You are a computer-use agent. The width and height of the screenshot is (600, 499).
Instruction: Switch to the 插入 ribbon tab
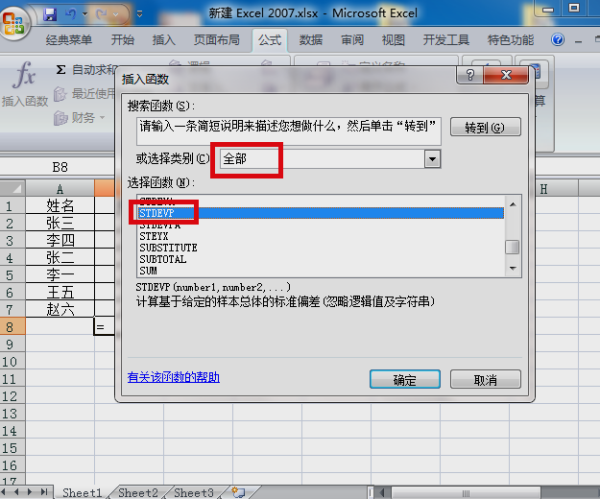coord(164,40)
